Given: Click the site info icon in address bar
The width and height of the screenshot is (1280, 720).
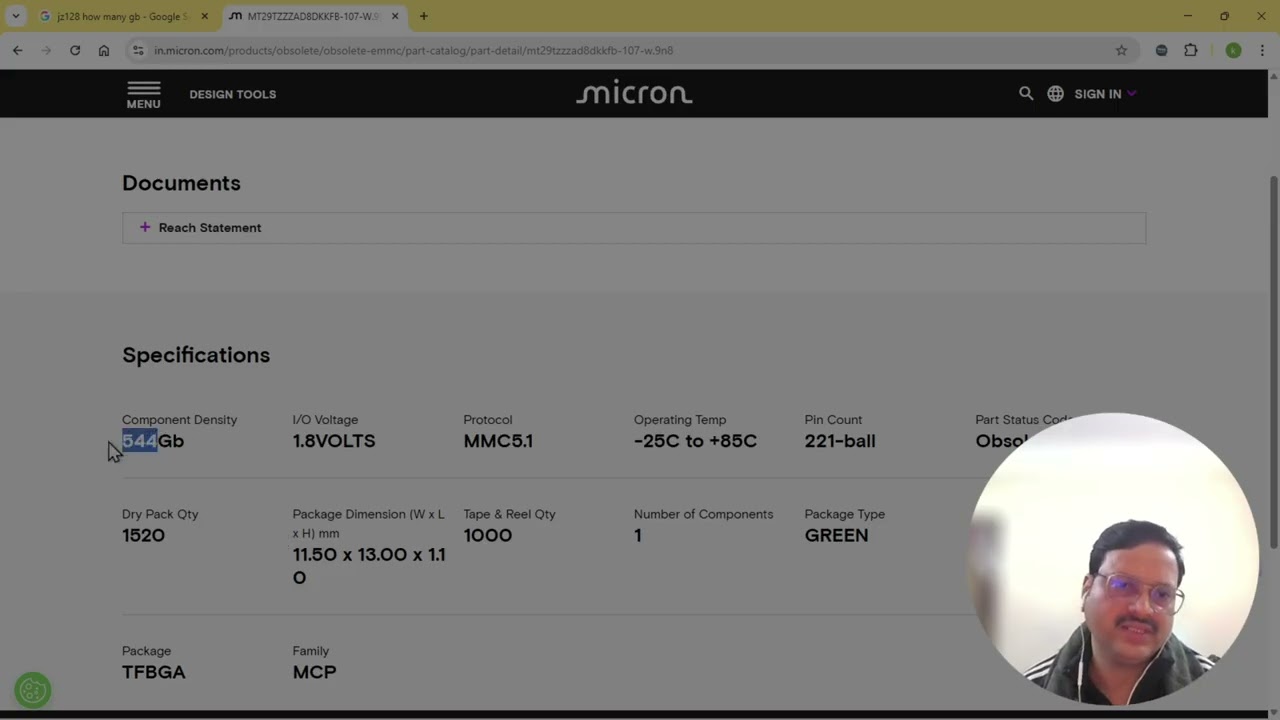Looking at the screenshot, I should point(138,50).
